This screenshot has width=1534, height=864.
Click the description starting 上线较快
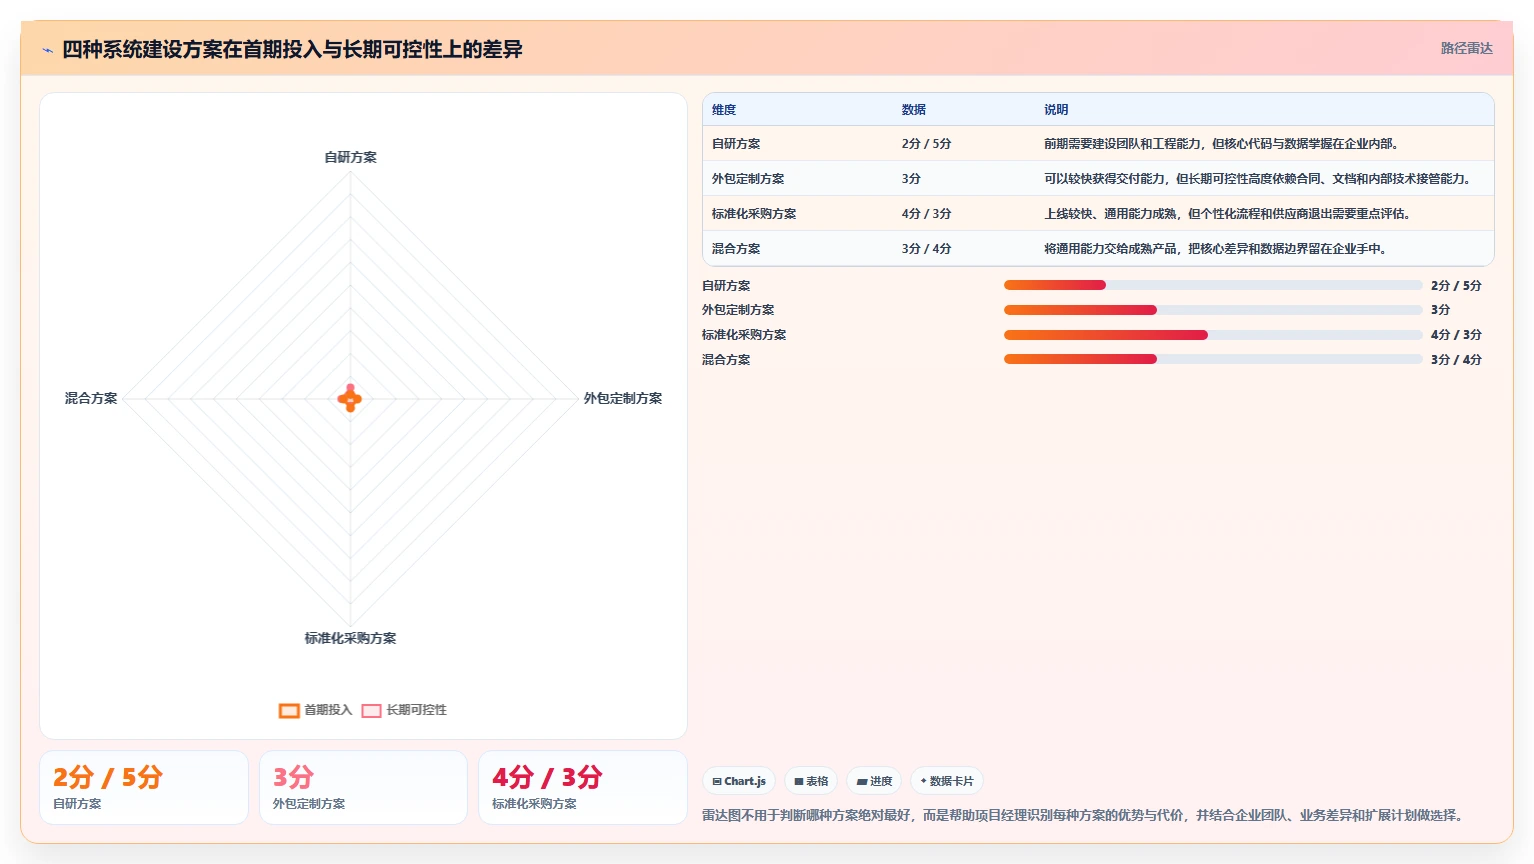[x=1227, y=214]
